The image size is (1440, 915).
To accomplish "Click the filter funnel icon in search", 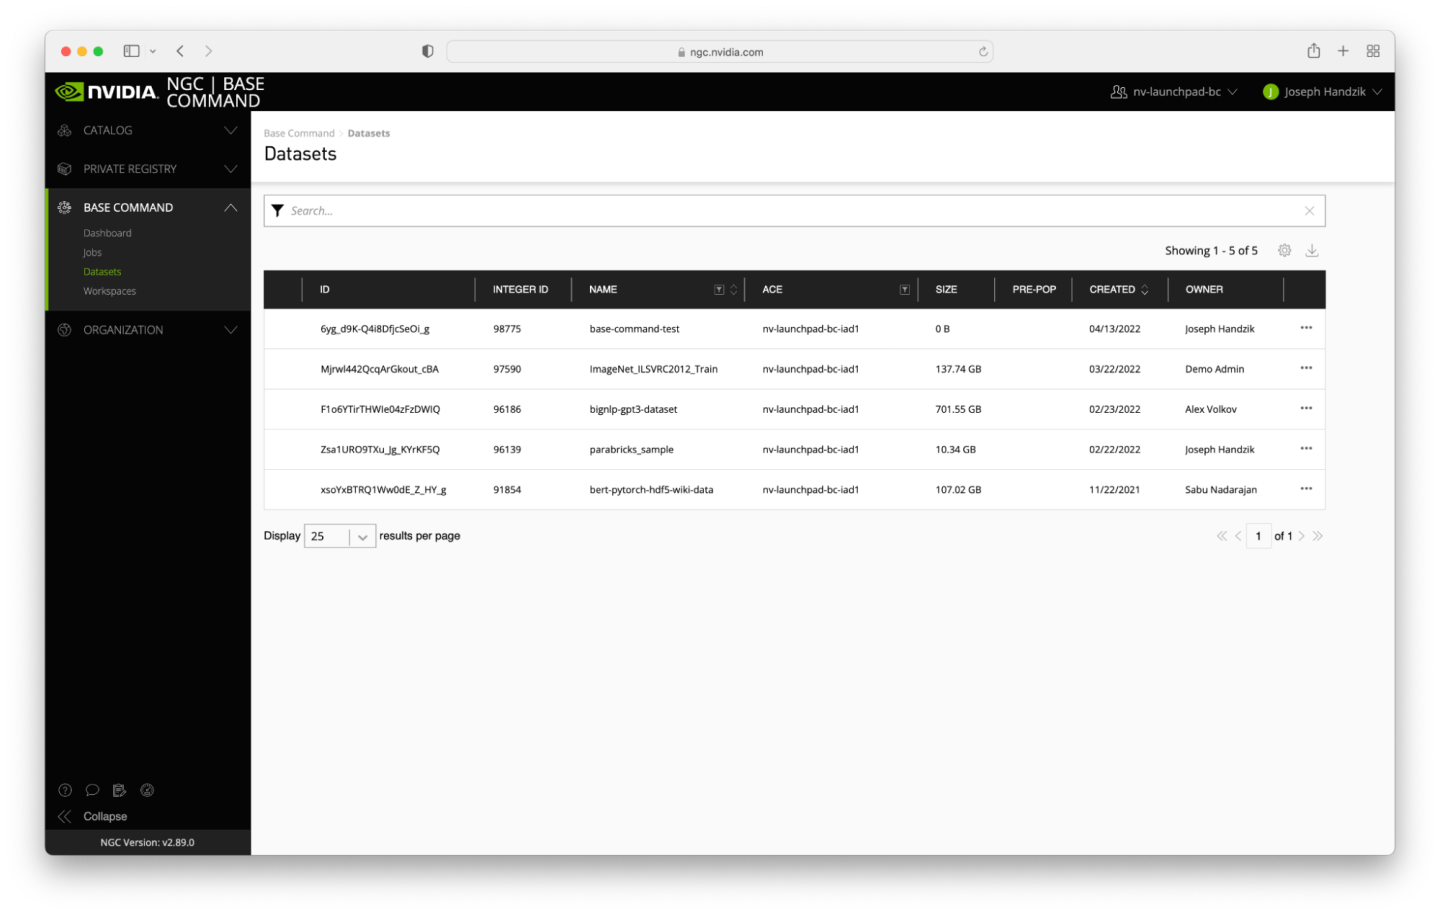I will [x=278, y=211].
